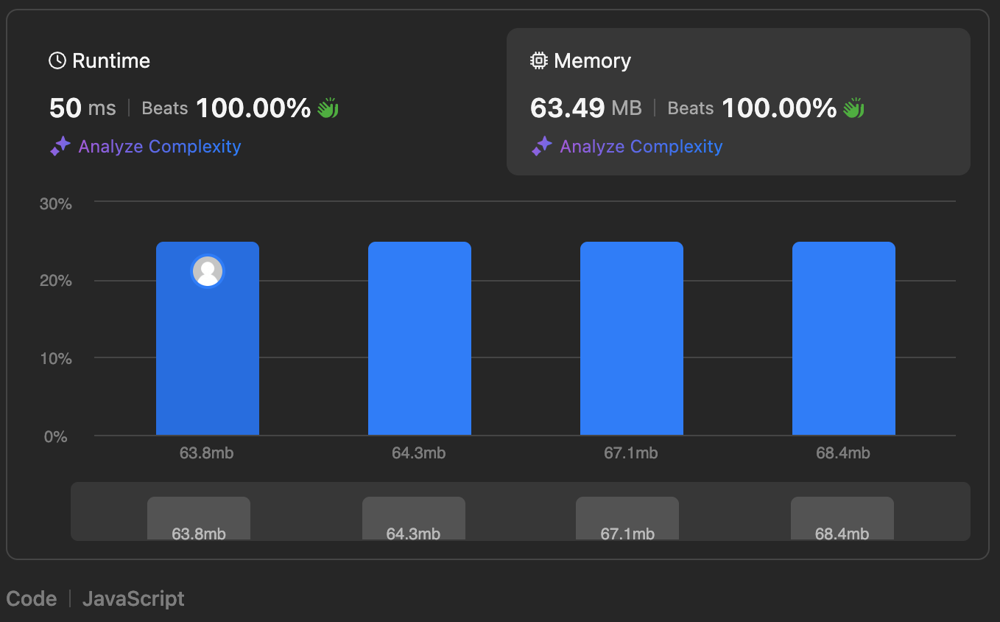Image resolution: width=1000 pixels, height=622 pixels.
Task: Select the 64.3mb bar in the chart
Action: pyautogui.click(x=419, y=338)
